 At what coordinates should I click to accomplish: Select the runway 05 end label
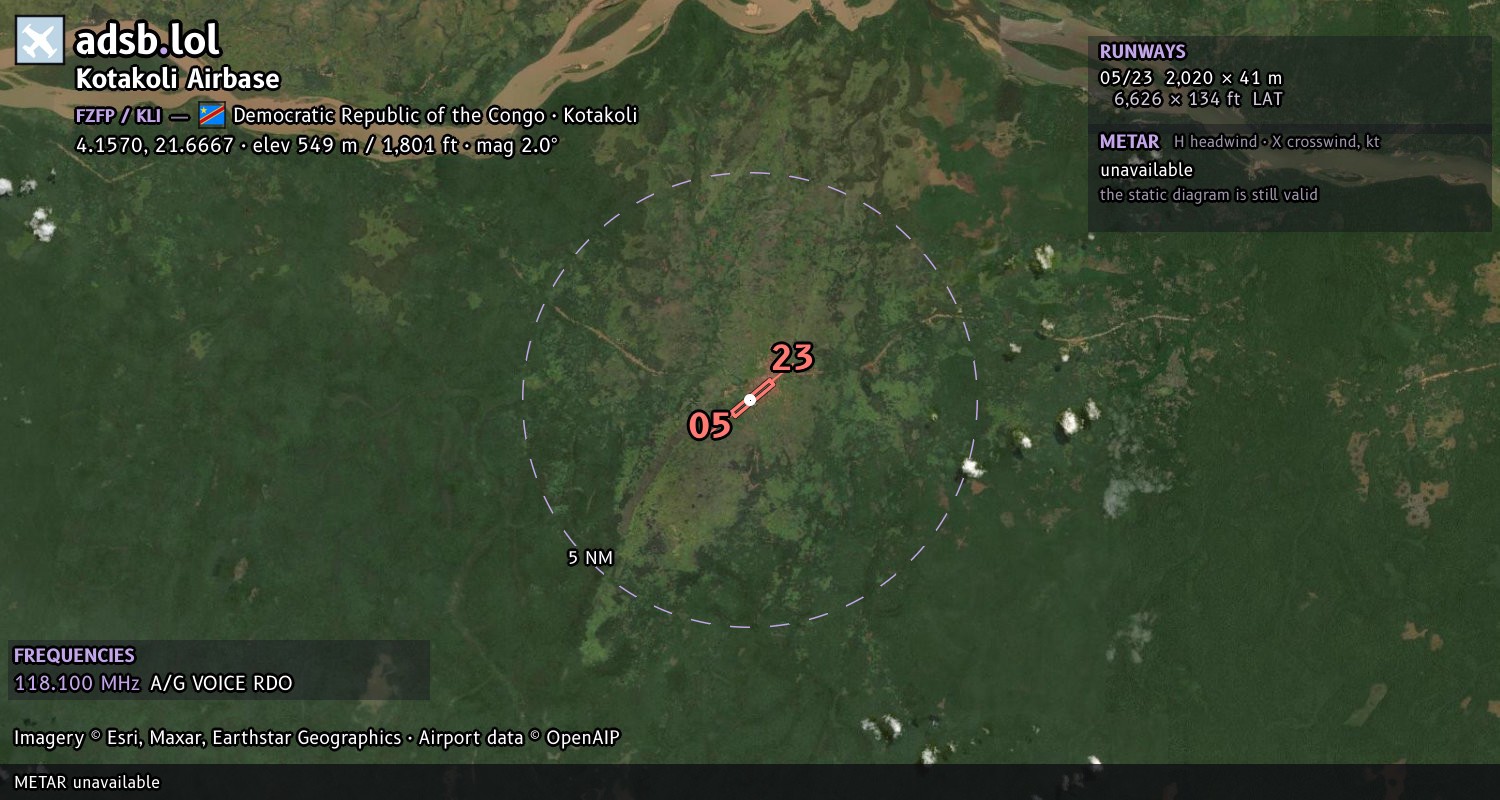click(710, 425)
